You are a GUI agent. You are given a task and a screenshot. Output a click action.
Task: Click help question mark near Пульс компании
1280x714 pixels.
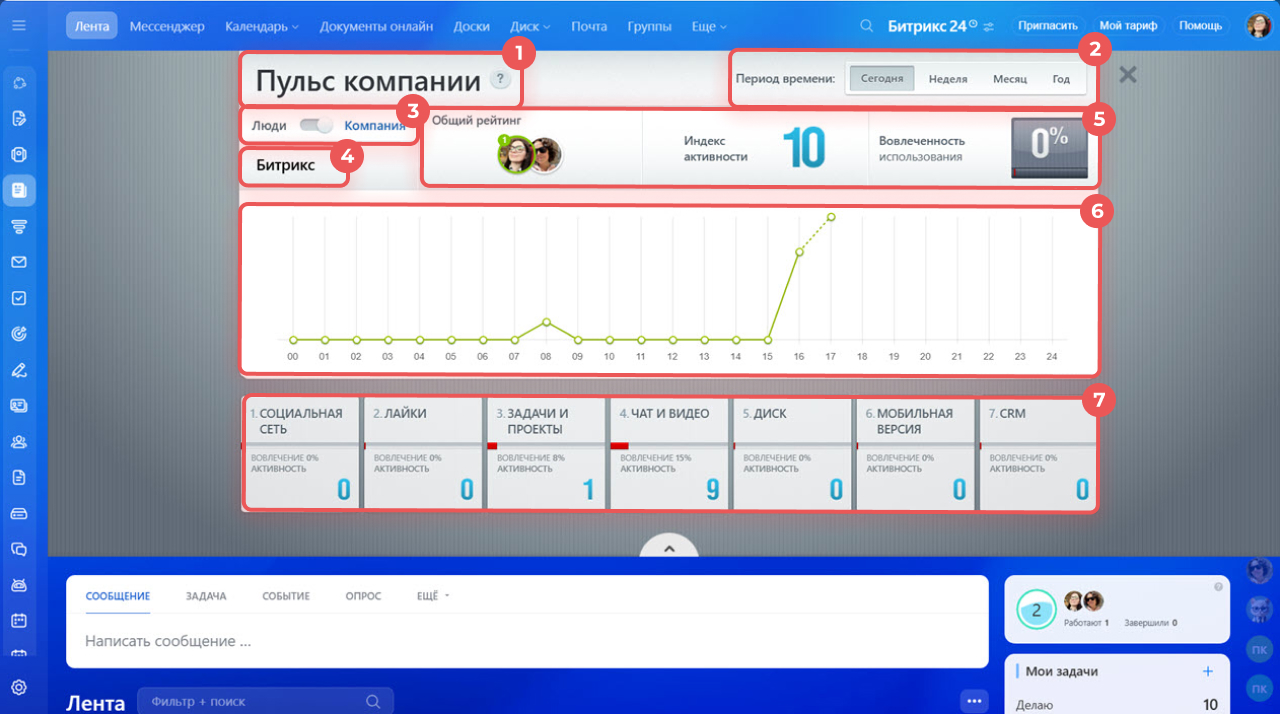[501, 80]
